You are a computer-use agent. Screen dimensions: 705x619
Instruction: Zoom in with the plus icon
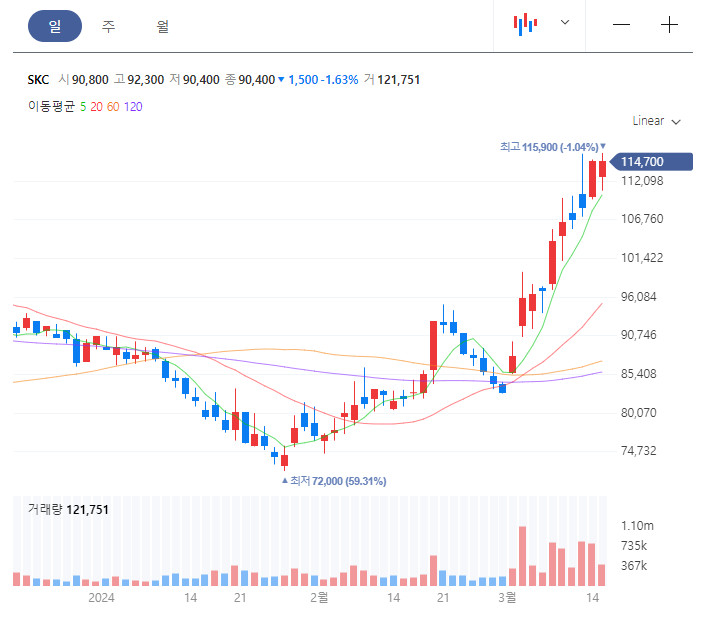pos(669,25)
